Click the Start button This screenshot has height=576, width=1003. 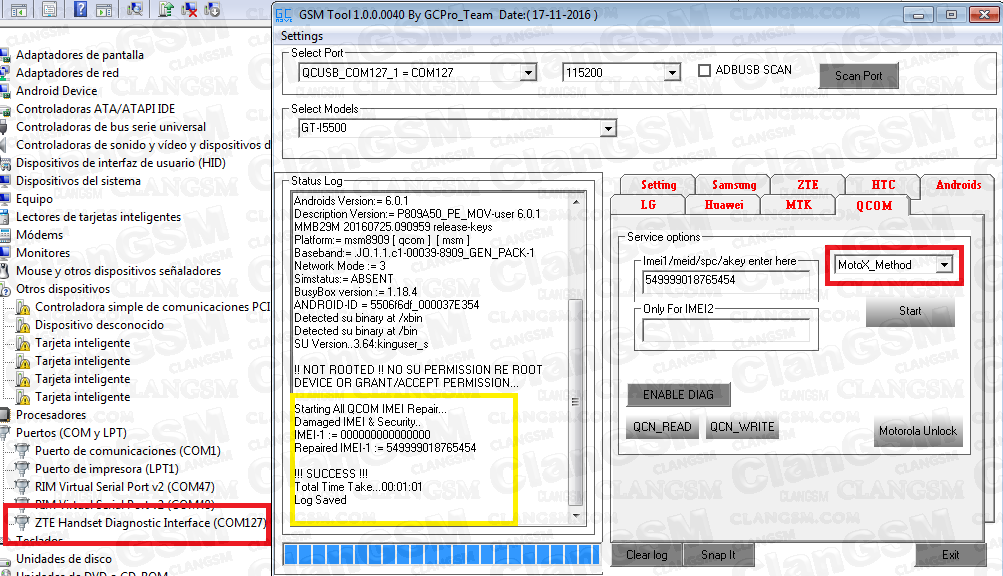[x=910, y=311]
